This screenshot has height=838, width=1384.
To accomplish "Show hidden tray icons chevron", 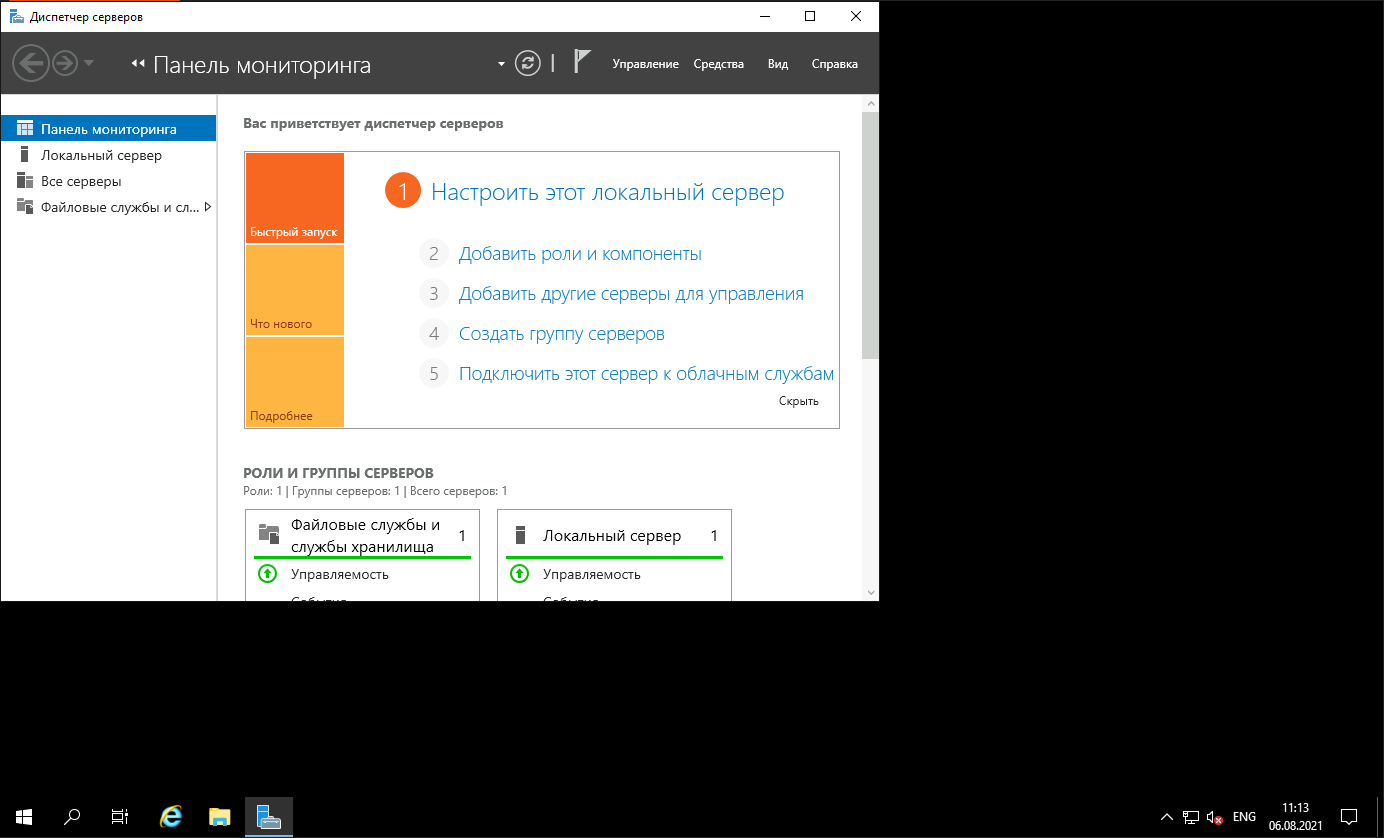I will [x=1165, y=817].
